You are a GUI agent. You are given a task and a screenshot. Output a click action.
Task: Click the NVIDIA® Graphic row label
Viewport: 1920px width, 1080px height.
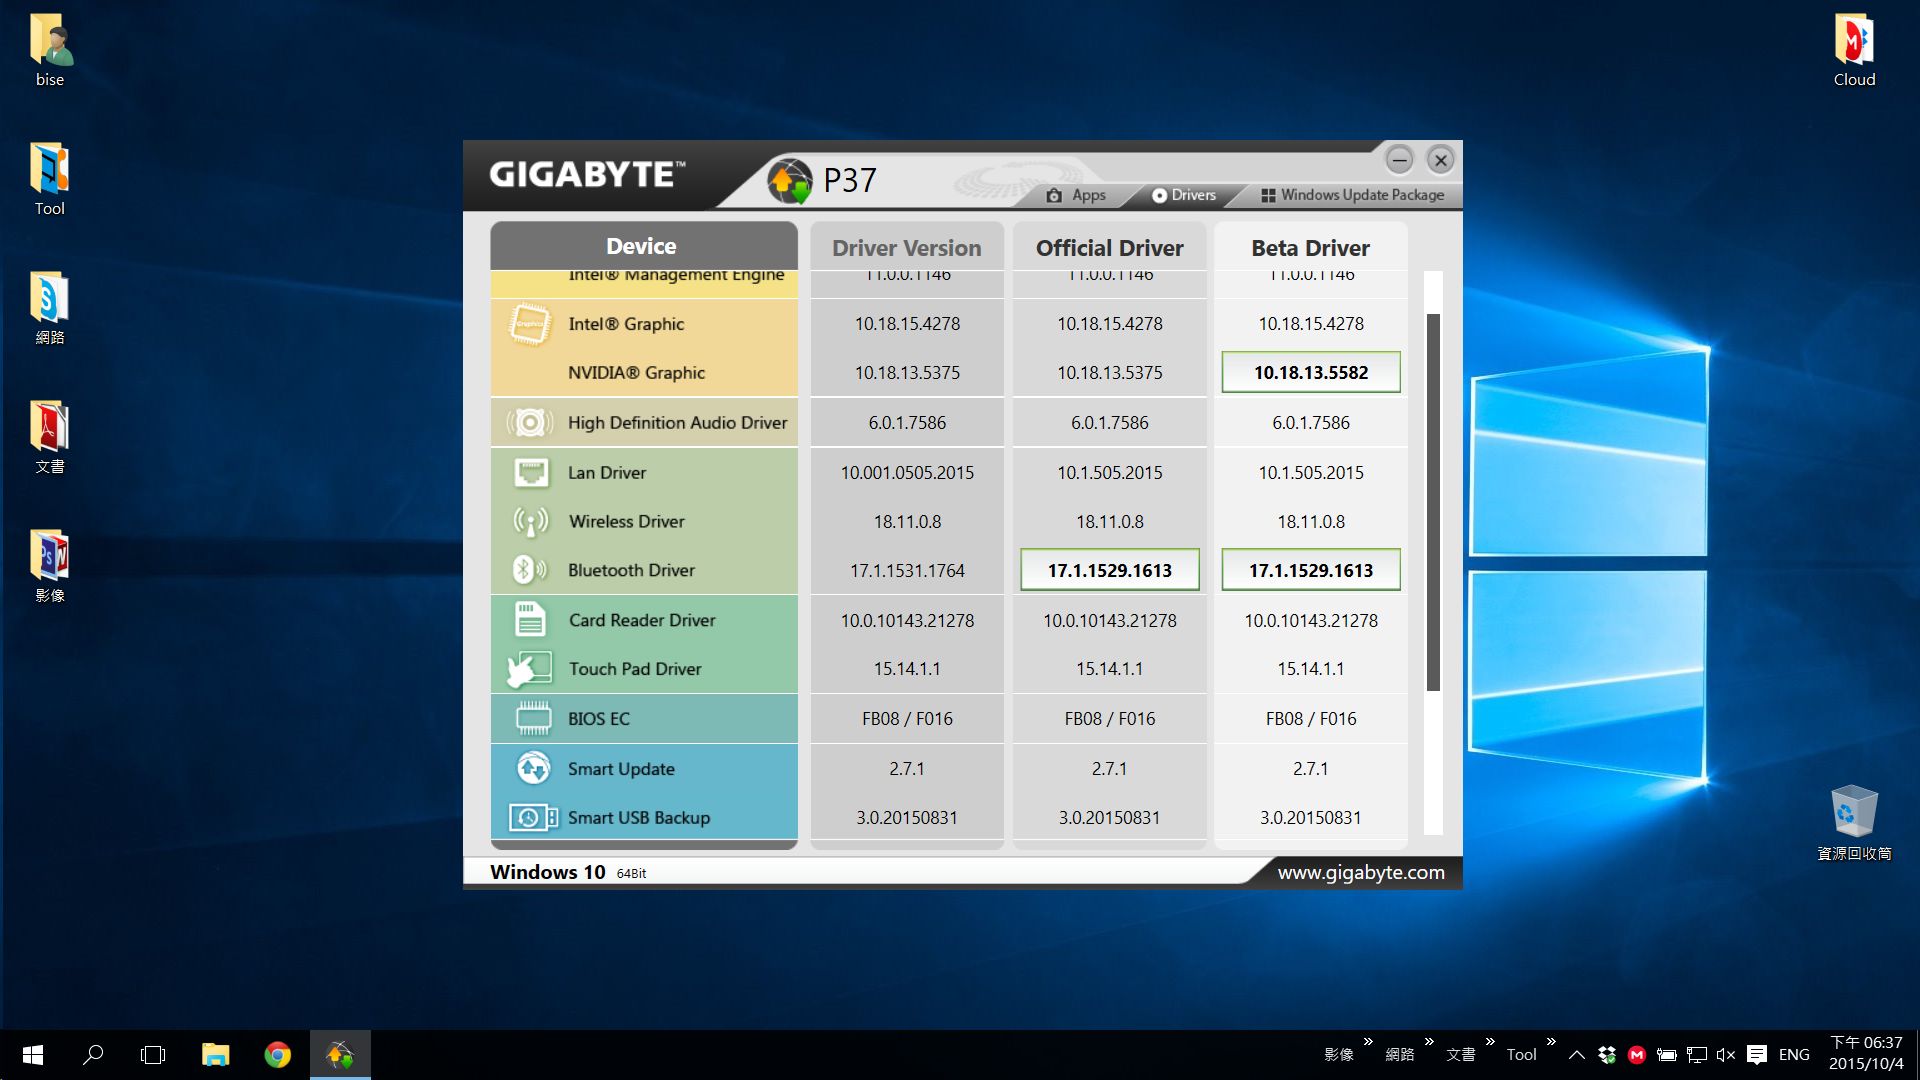point(636,373)
